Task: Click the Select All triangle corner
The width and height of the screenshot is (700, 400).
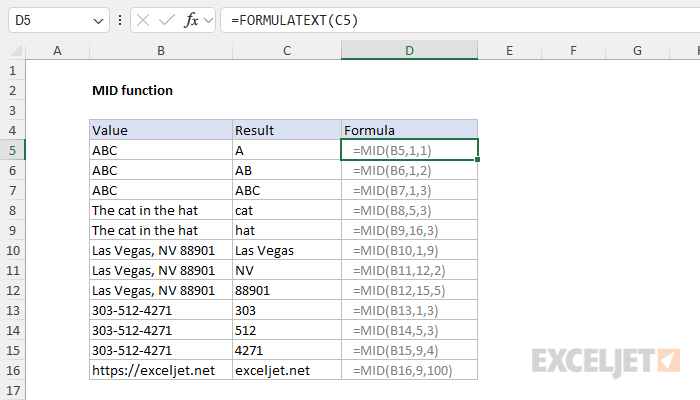Action: 16,50
